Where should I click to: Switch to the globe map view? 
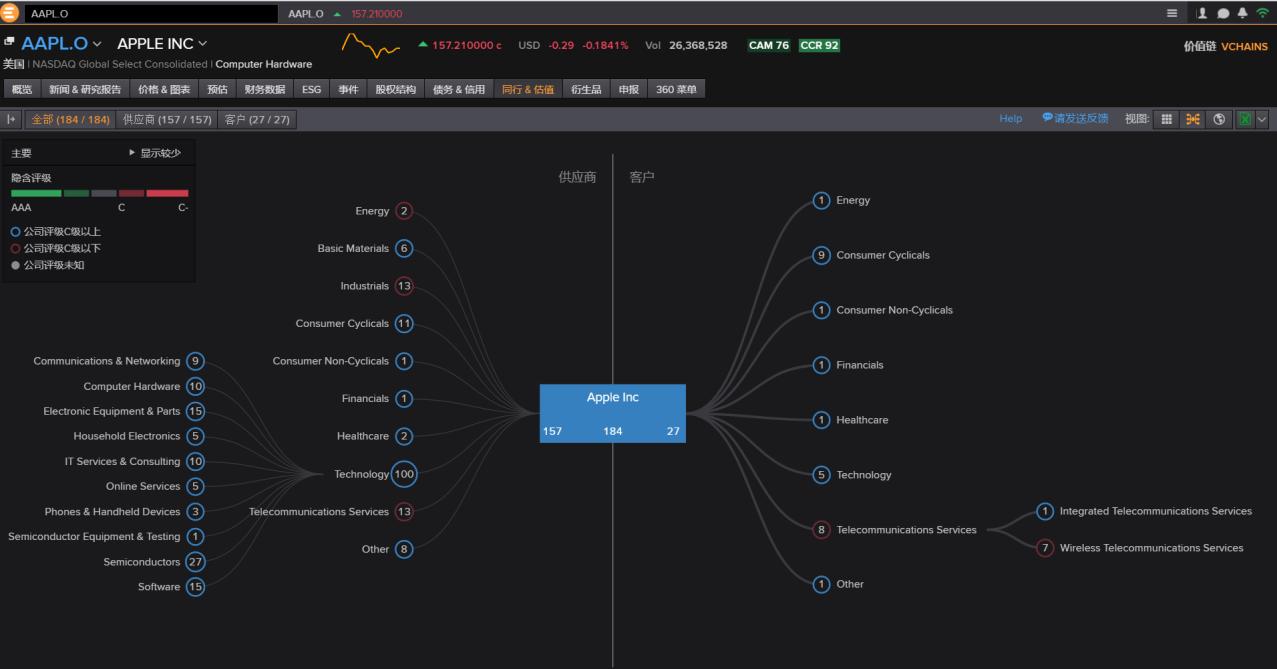(x=1219, y=119)
